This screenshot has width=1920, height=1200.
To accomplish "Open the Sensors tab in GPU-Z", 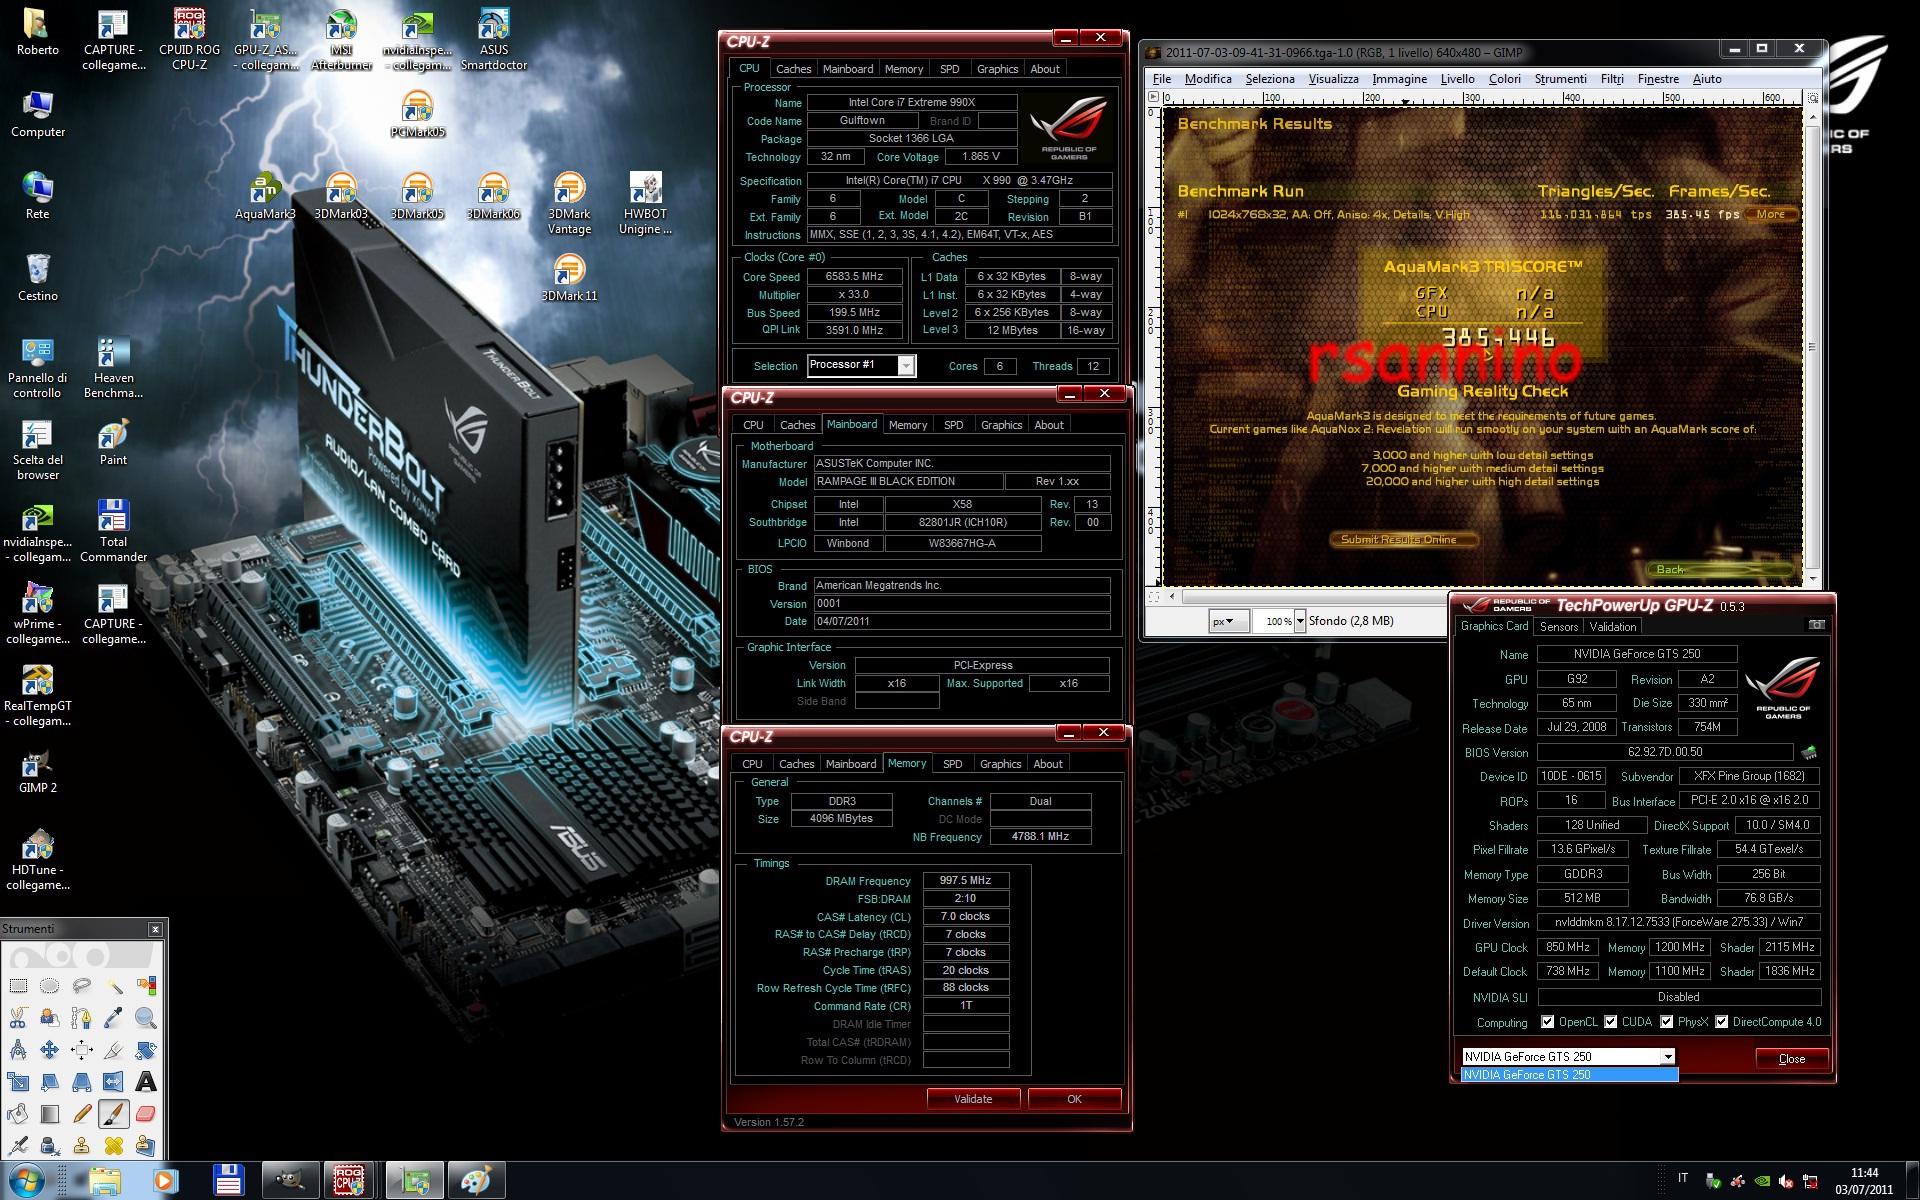I will tap(1559, 627).
